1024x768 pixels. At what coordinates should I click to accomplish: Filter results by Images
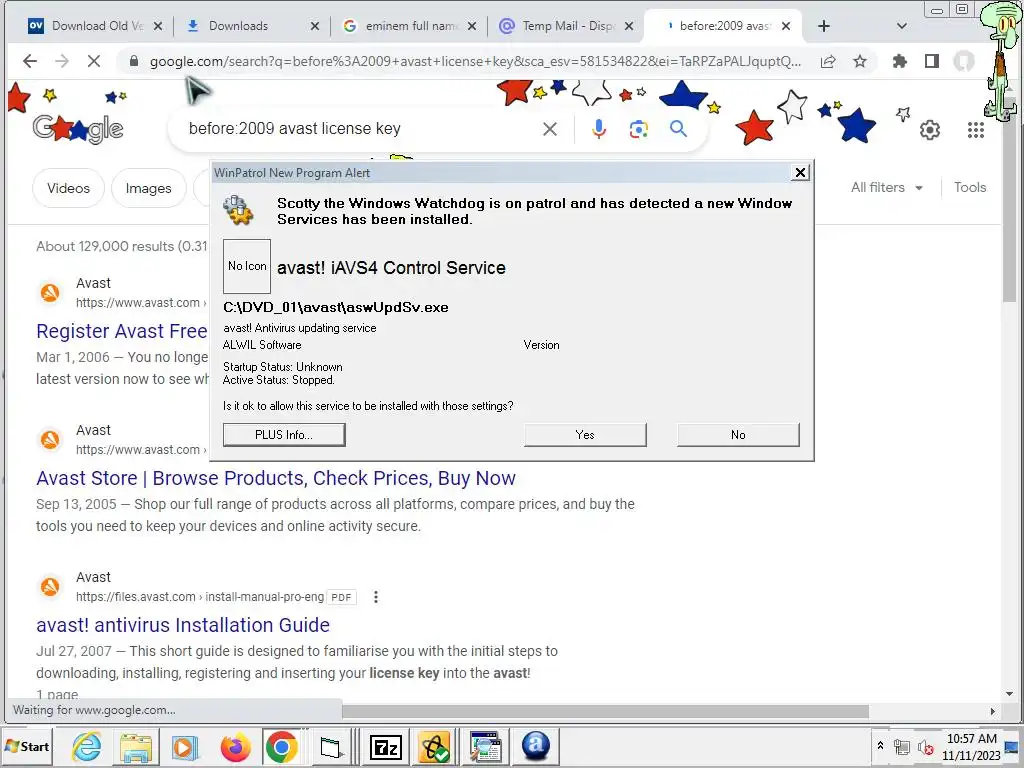pos(148,188)
